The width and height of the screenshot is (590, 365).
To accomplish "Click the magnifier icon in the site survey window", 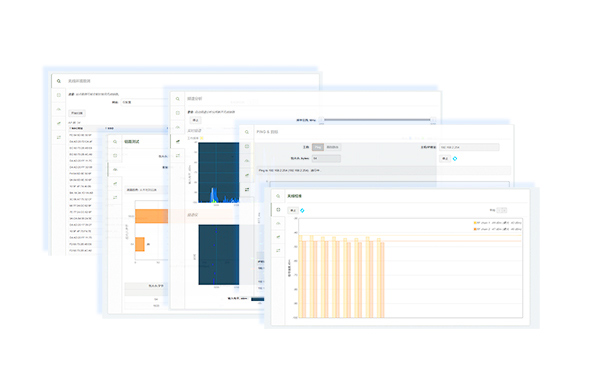I will [x=59, y=81].
